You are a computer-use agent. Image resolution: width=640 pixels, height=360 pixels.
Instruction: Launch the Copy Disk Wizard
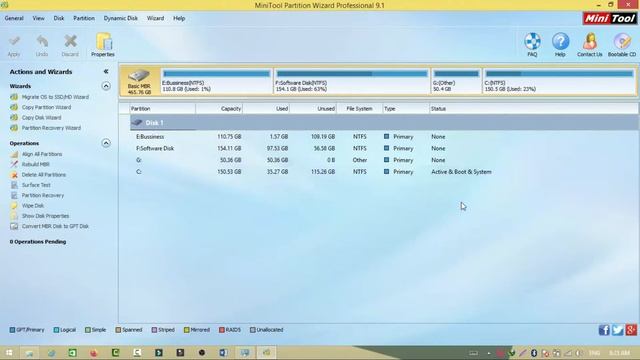pos(41,118)
